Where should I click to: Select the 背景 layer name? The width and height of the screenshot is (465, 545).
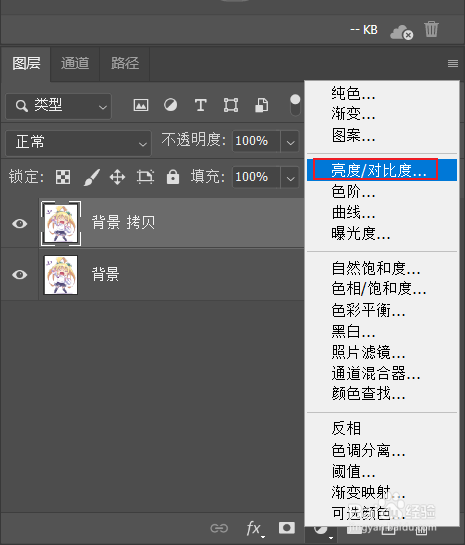(x=105, y=274)
